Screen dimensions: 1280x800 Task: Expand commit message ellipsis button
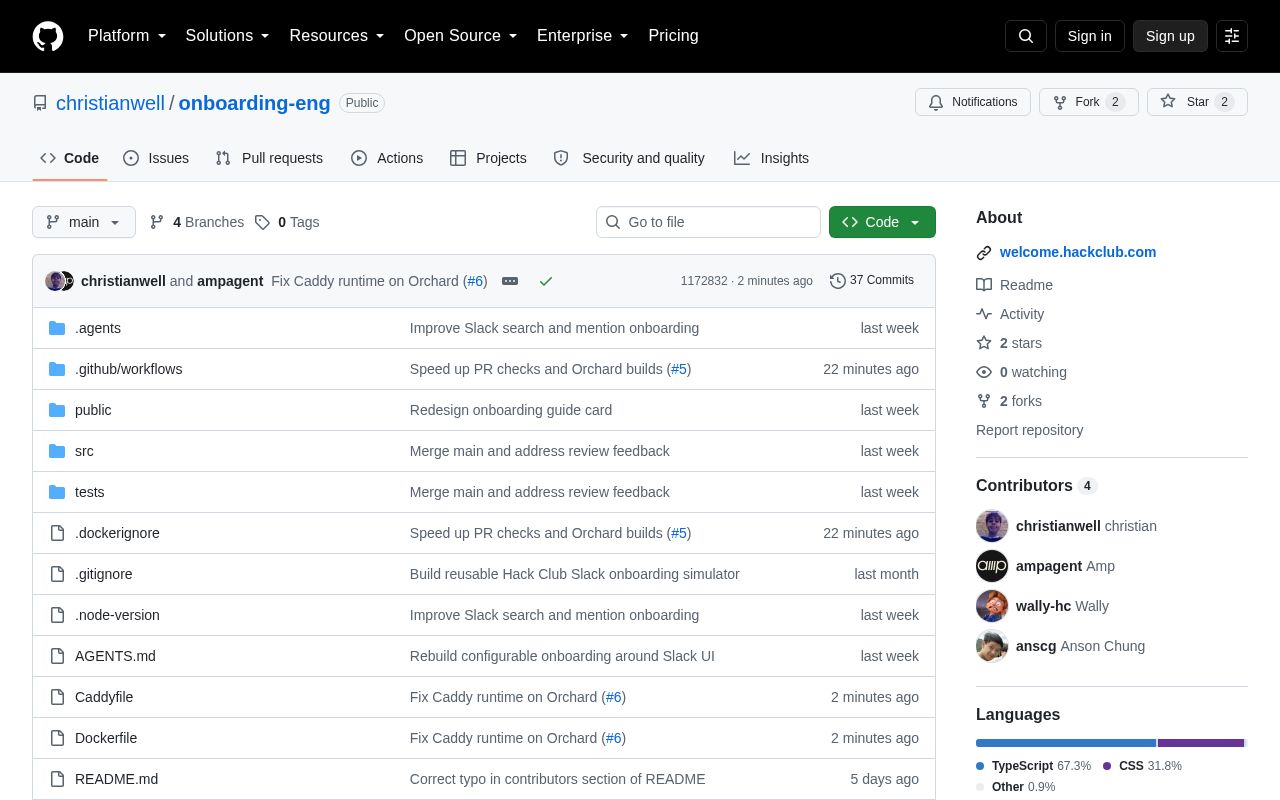(x=510, y=281)
